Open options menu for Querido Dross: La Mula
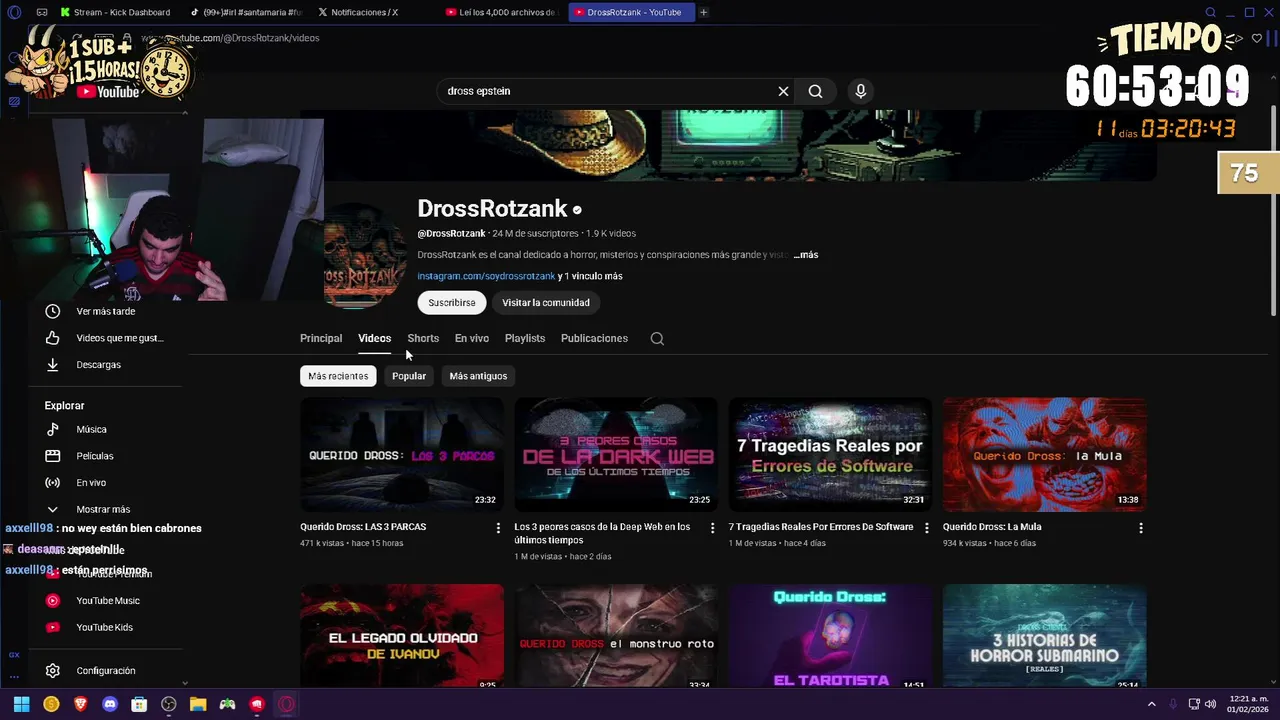 point(1140,528)
